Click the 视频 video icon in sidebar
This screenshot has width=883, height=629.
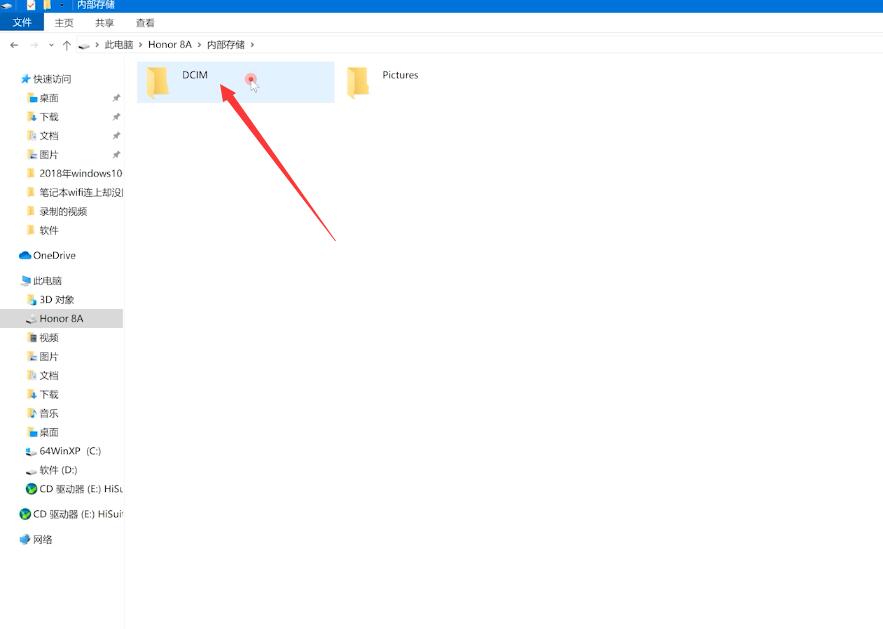point(32,338)
